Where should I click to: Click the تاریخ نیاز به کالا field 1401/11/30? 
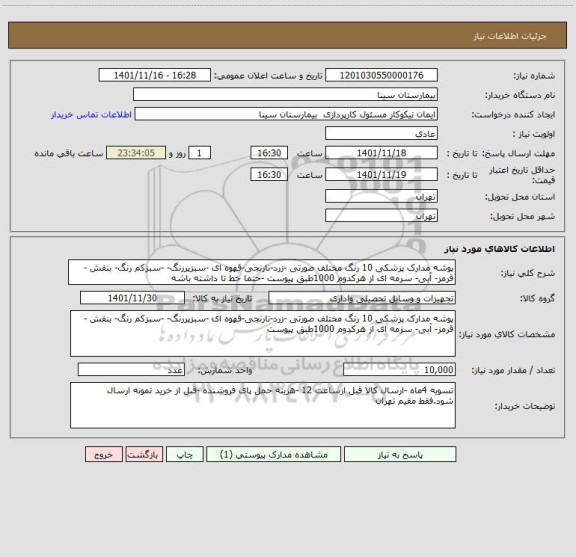(132, 298)
